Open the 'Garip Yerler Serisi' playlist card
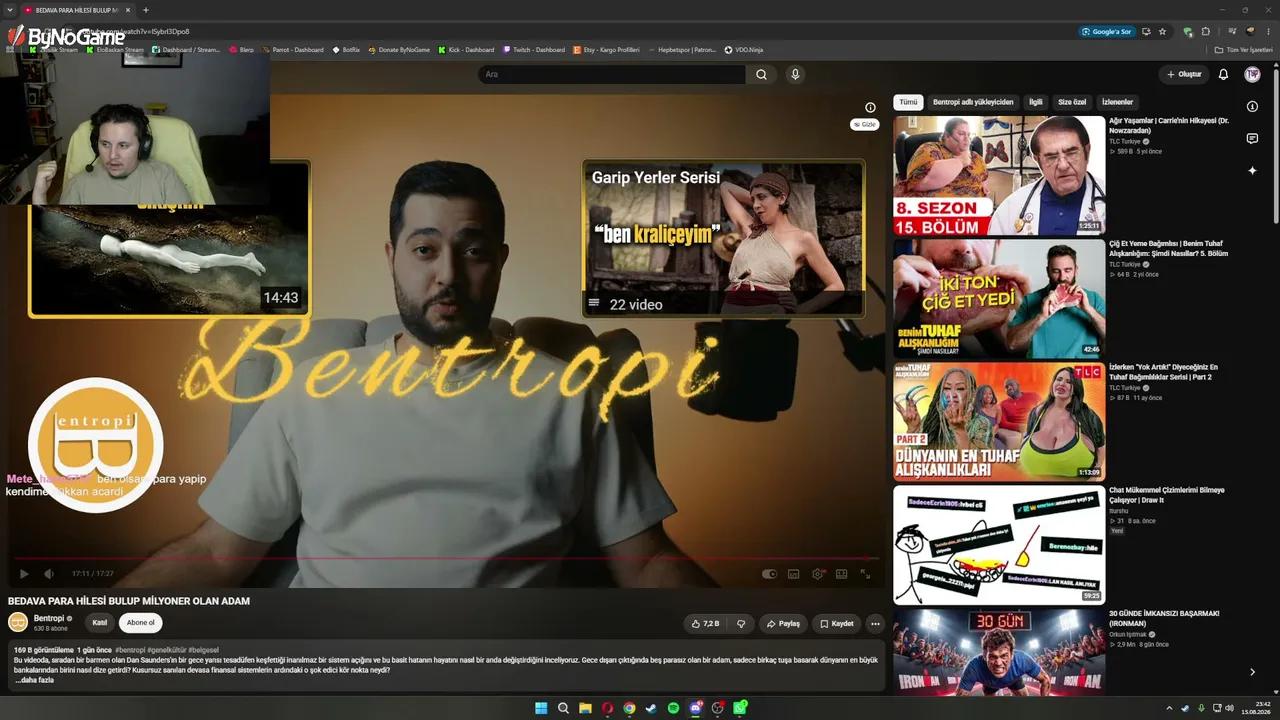The height and width of the screenshot is (720, 1280). coord(724,239)
